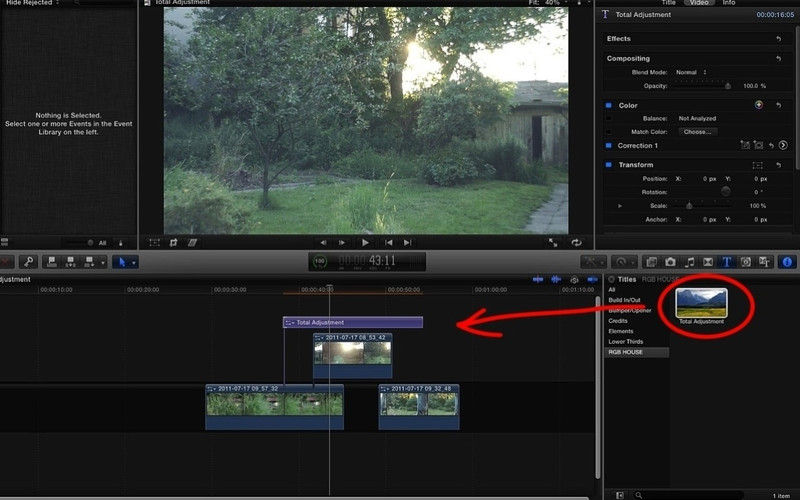Screen dimensions: 800x500
Task: Expand the Scale disclosure triangle
Action: [x=620, y=206]
